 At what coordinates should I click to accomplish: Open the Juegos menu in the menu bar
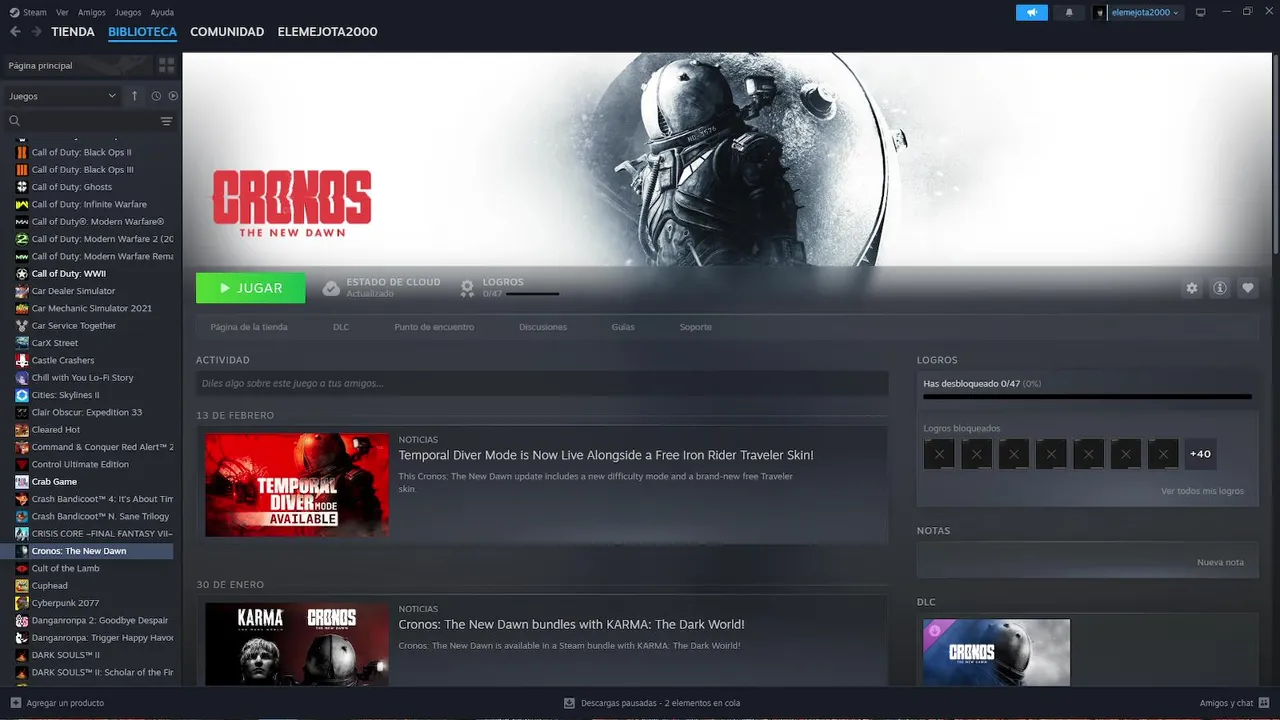[128, 12]
